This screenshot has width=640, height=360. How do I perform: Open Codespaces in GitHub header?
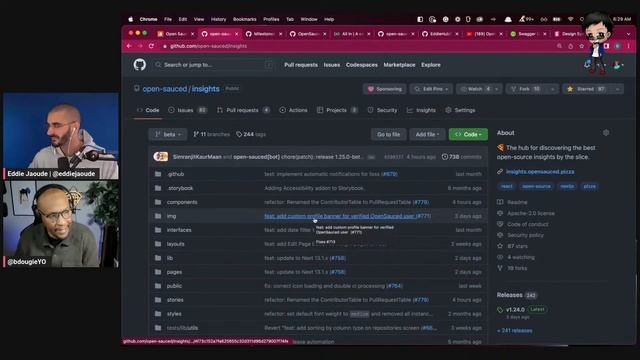click(x=362, y=65)
